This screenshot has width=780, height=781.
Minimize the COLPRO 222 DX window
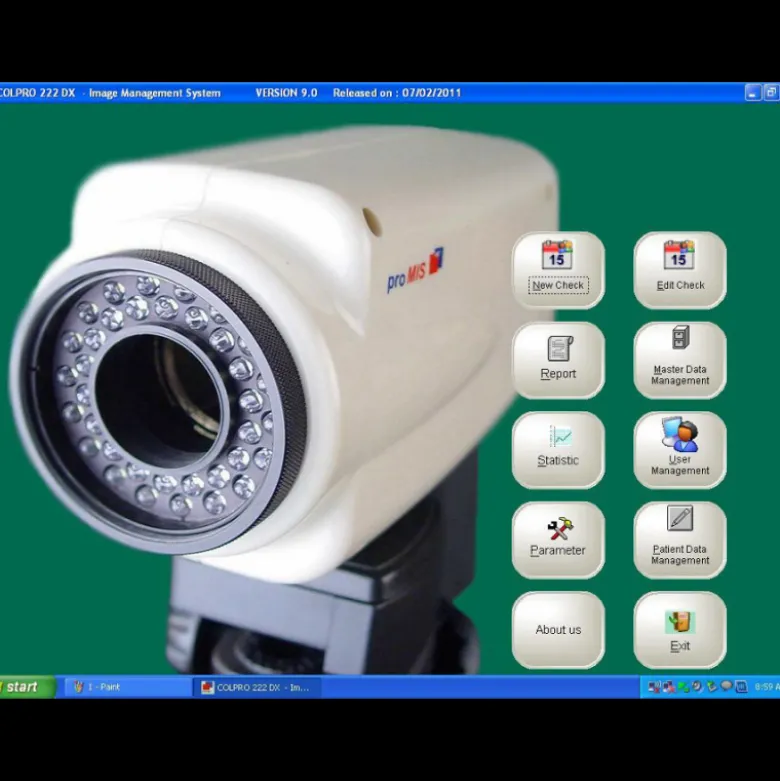[752, 93]
